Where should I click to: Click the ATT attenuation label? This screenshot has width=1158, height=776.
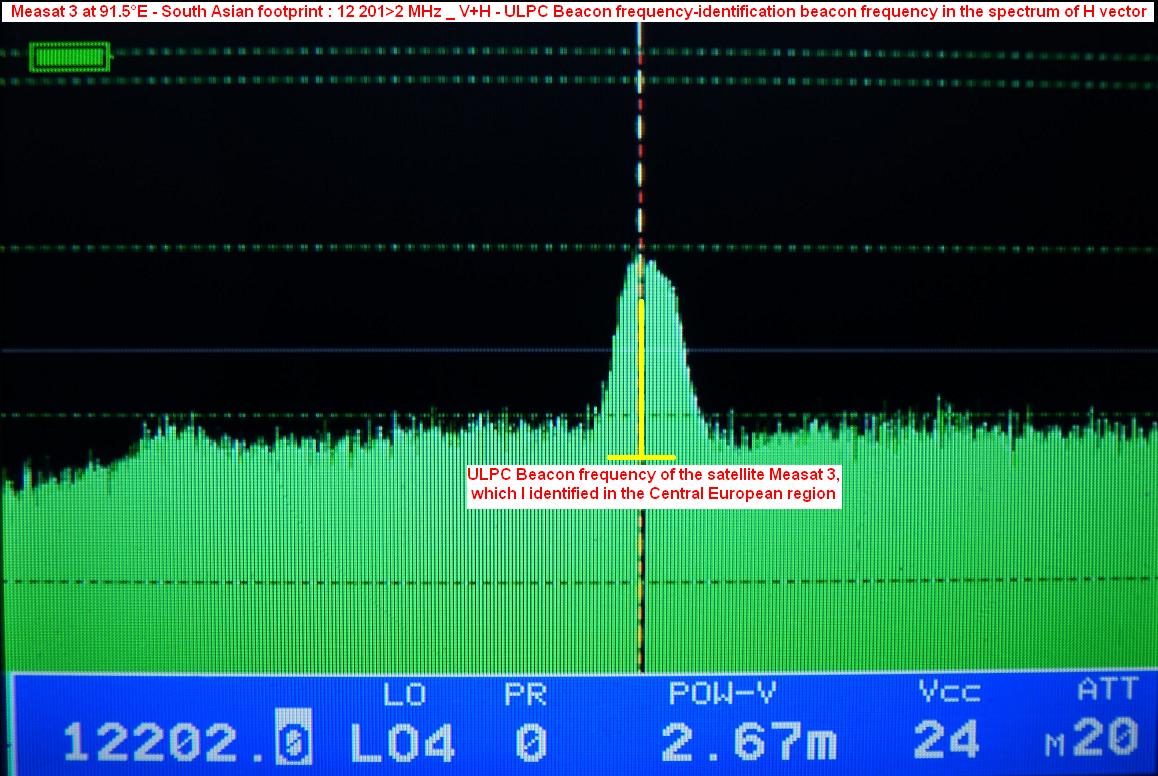tap(1107, 689)
